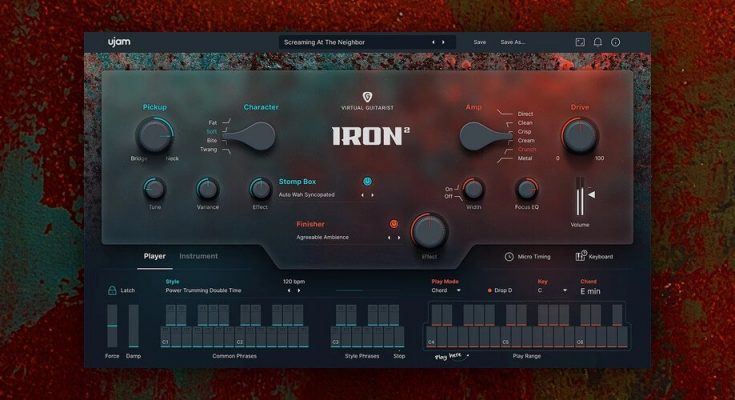Click the info icon in header
The width and height of the screenshot is (735, 400).
click(615, 42)
